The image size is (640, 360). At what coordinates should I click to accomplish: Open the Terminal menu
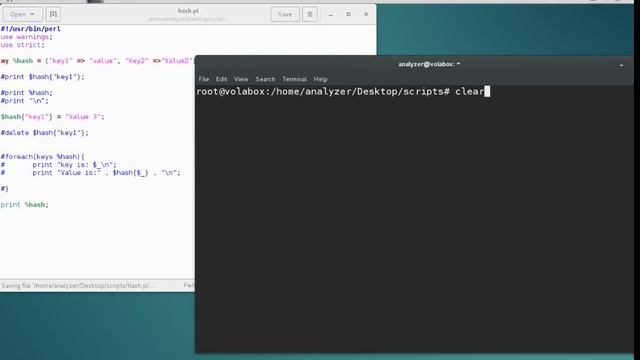click(294, 79)
